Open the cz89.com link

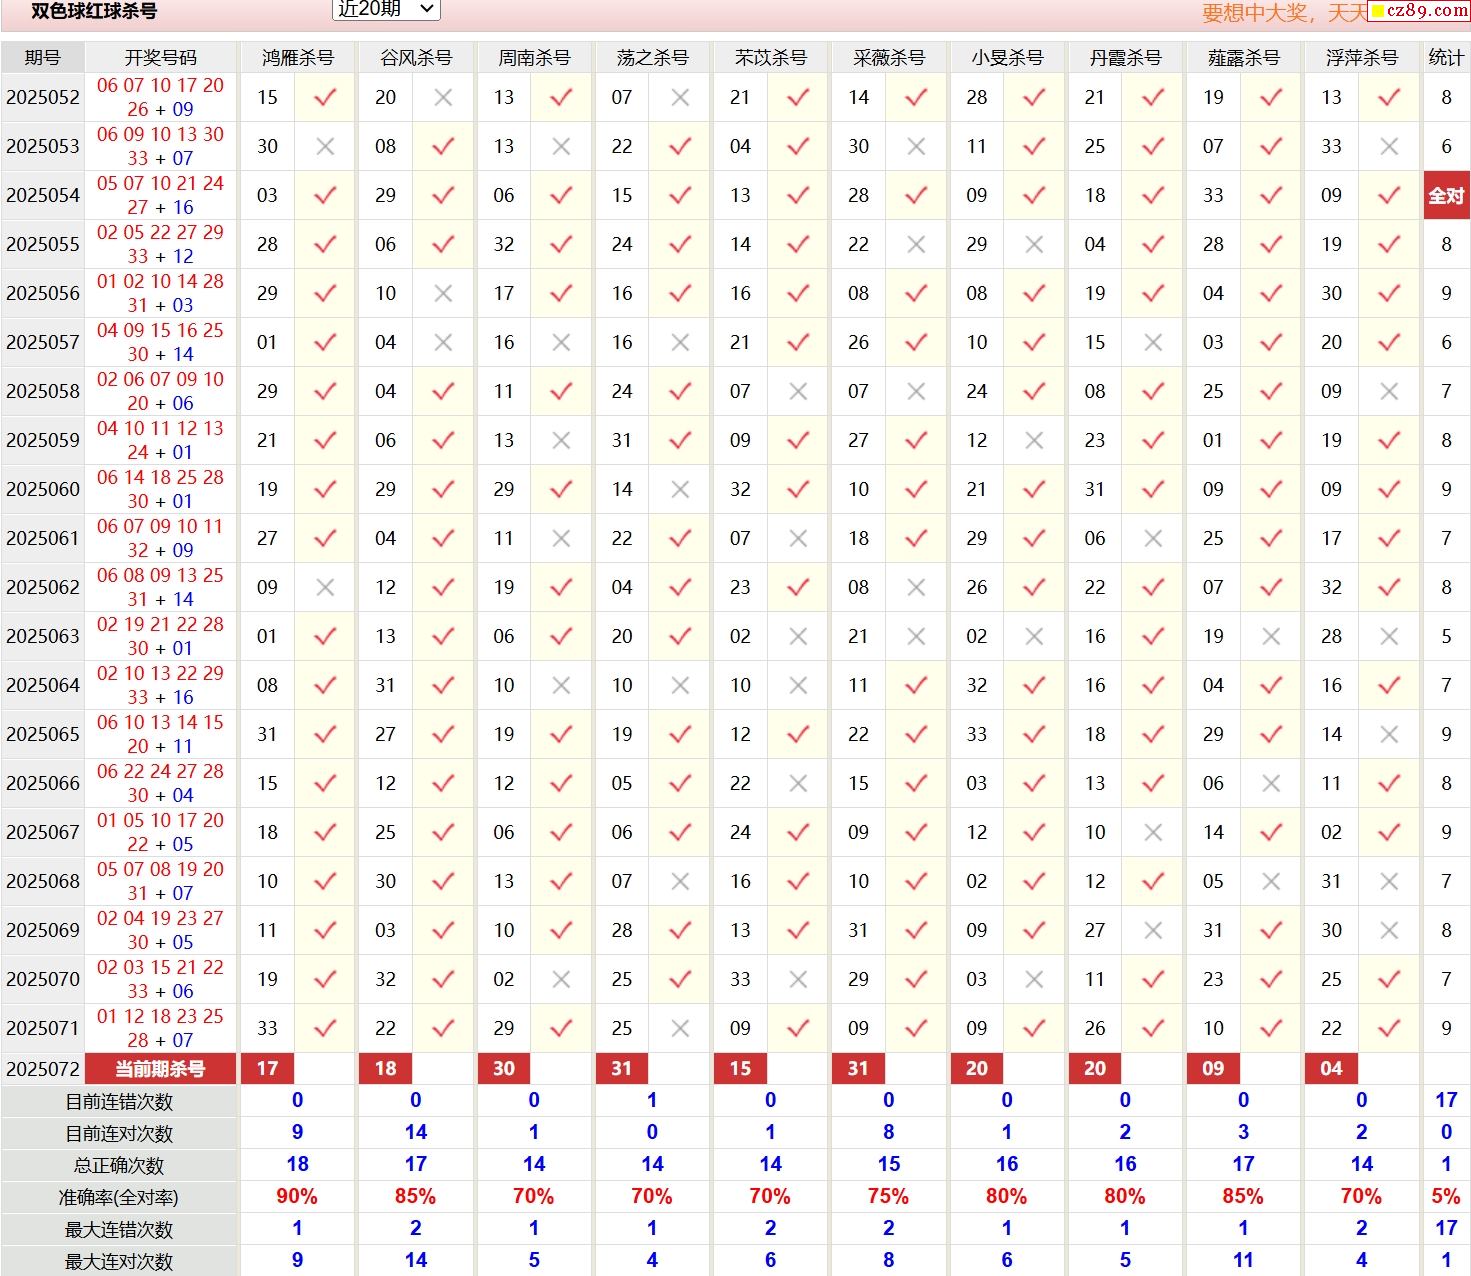pyautogui.click(x=1419, y=10)
